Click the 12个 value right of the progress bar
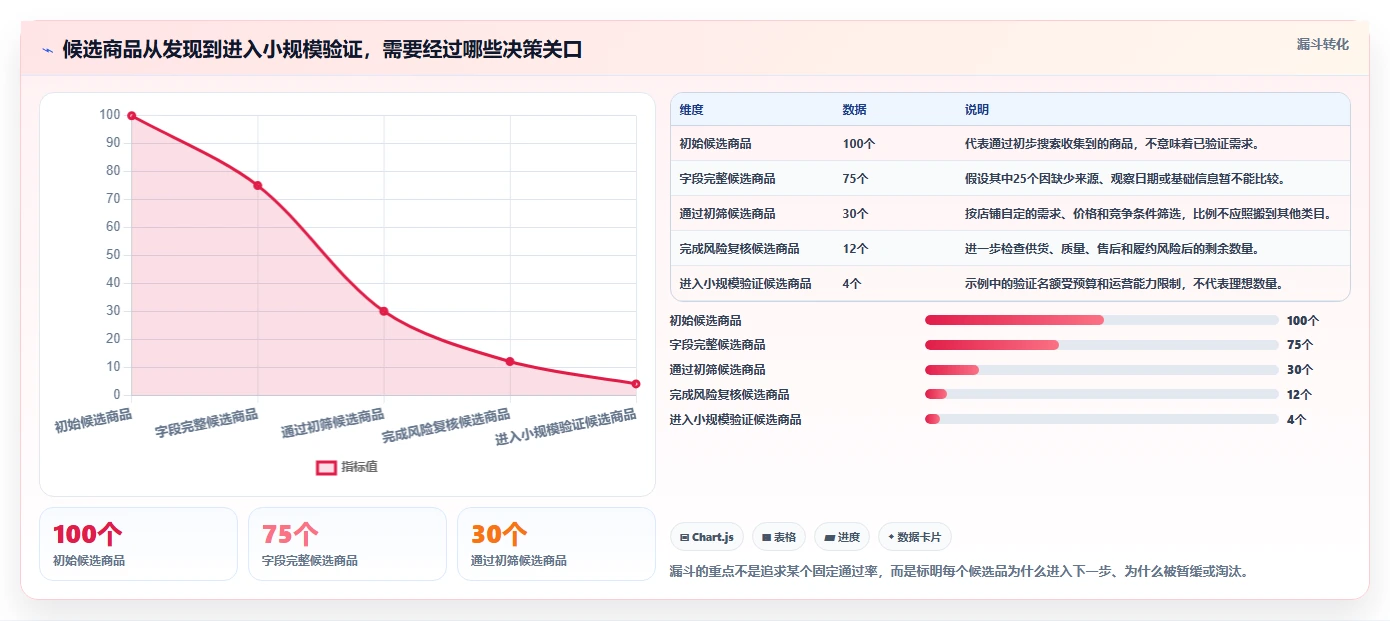This screenshot has height=621, width=1390. pyautogui.click(x=1300, y=395)
